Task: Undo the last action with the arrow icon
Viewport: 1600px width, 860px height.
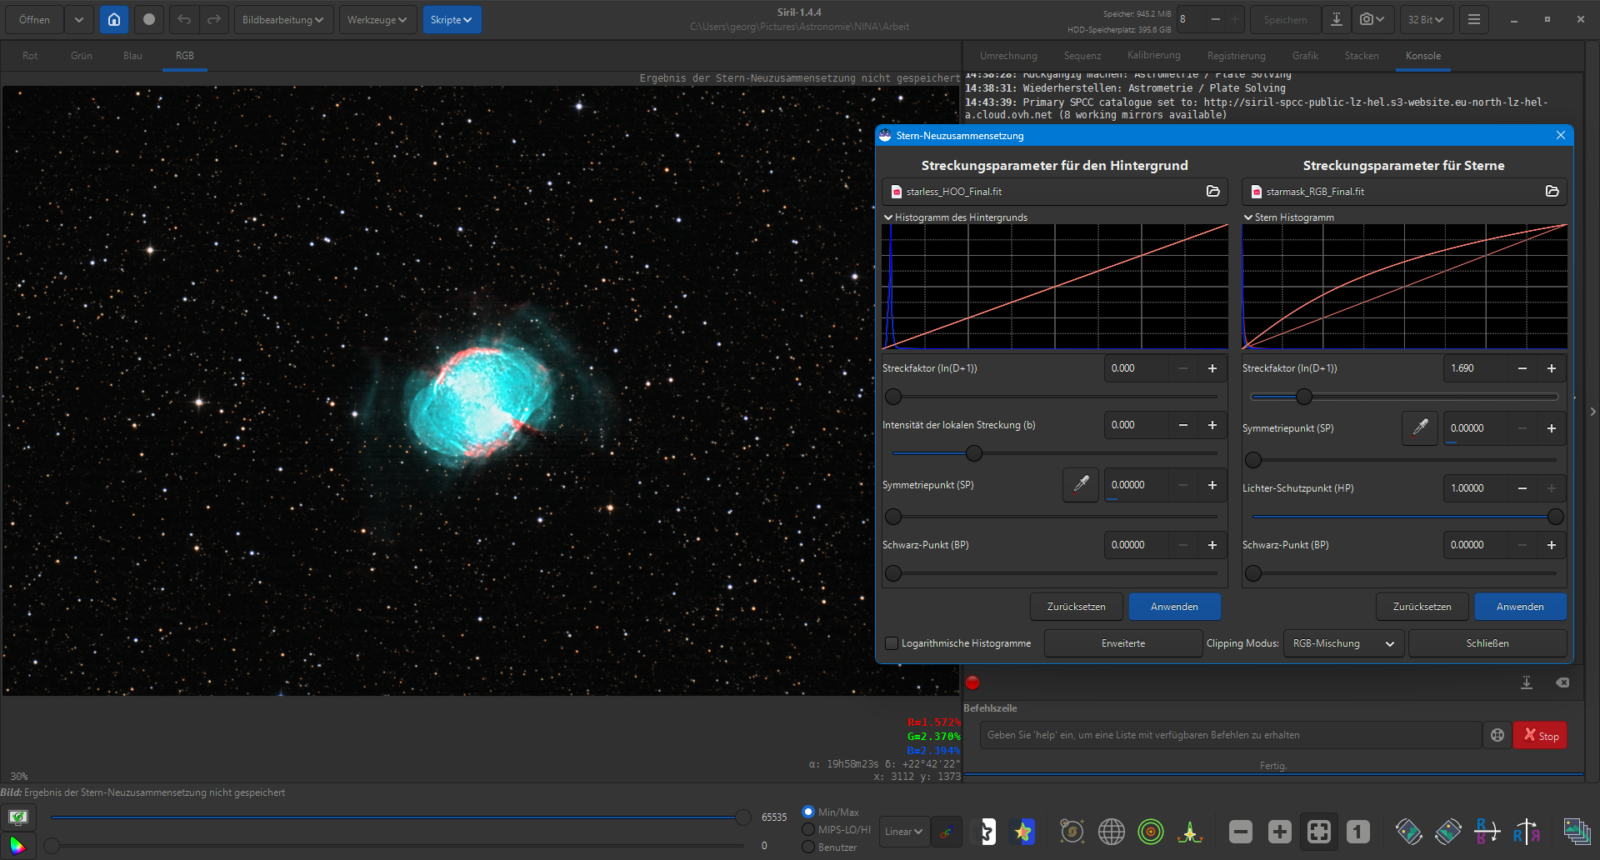Action: pyautogui.click(x=184, y=19)
